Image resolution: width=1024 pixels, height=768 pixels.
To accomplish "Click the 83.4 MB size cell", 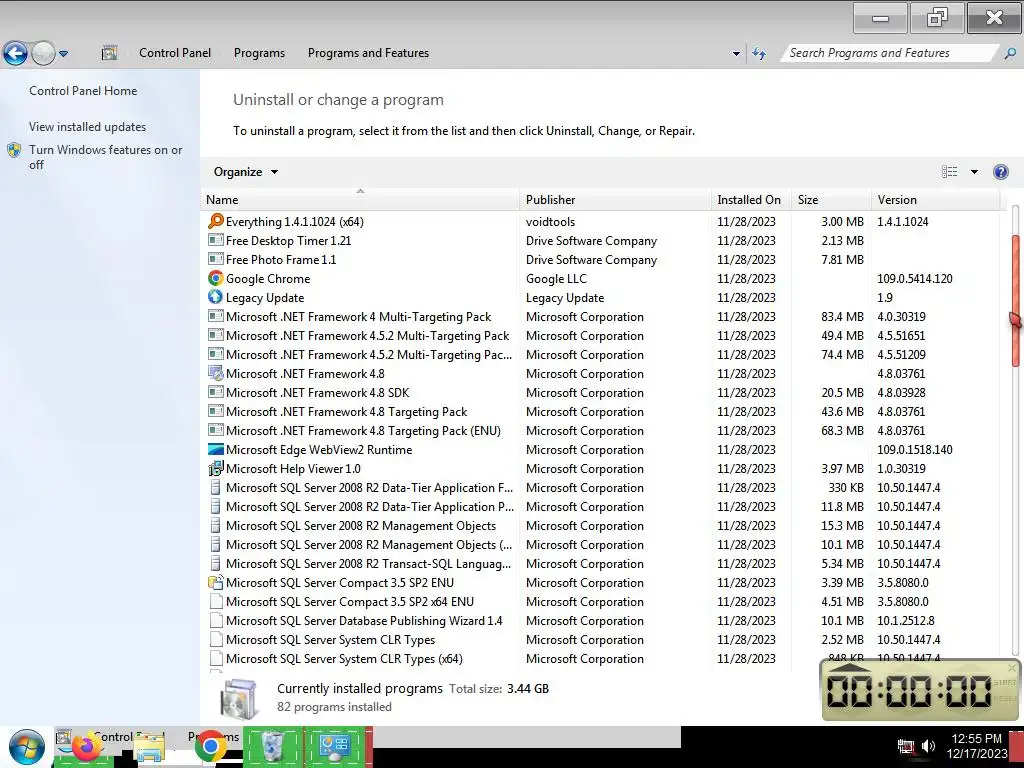I will coord(842,317).
